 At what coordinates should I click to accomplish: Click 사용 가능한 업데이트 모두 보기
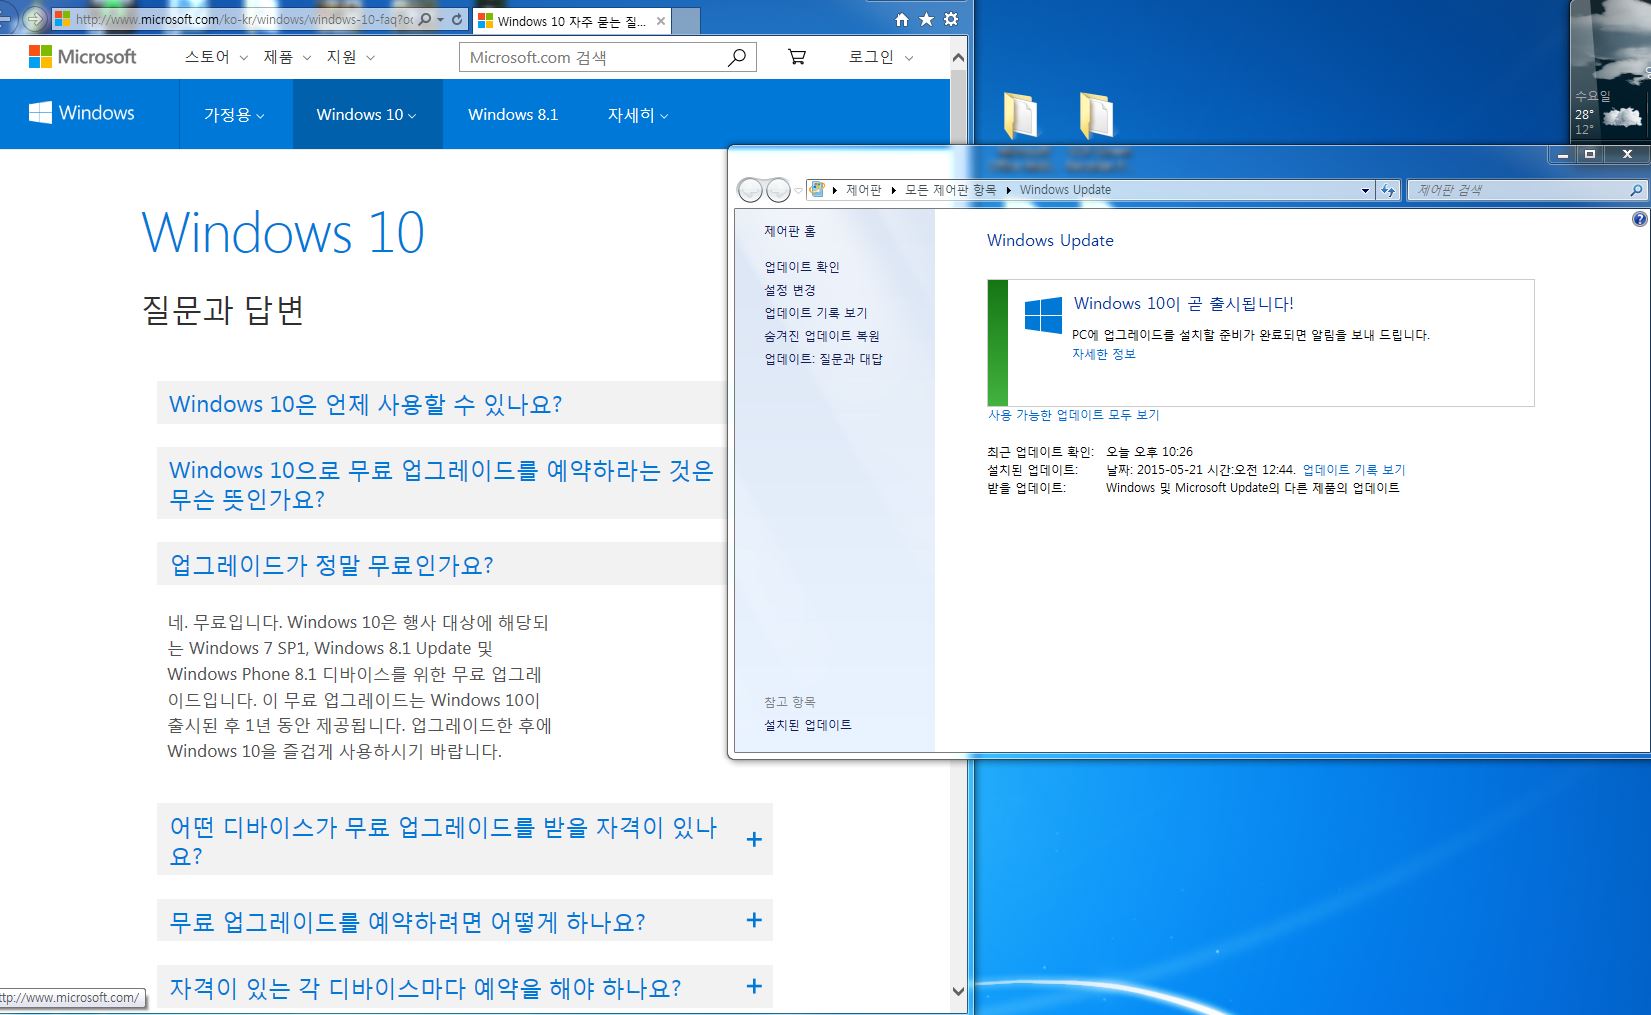point(1073,415)
